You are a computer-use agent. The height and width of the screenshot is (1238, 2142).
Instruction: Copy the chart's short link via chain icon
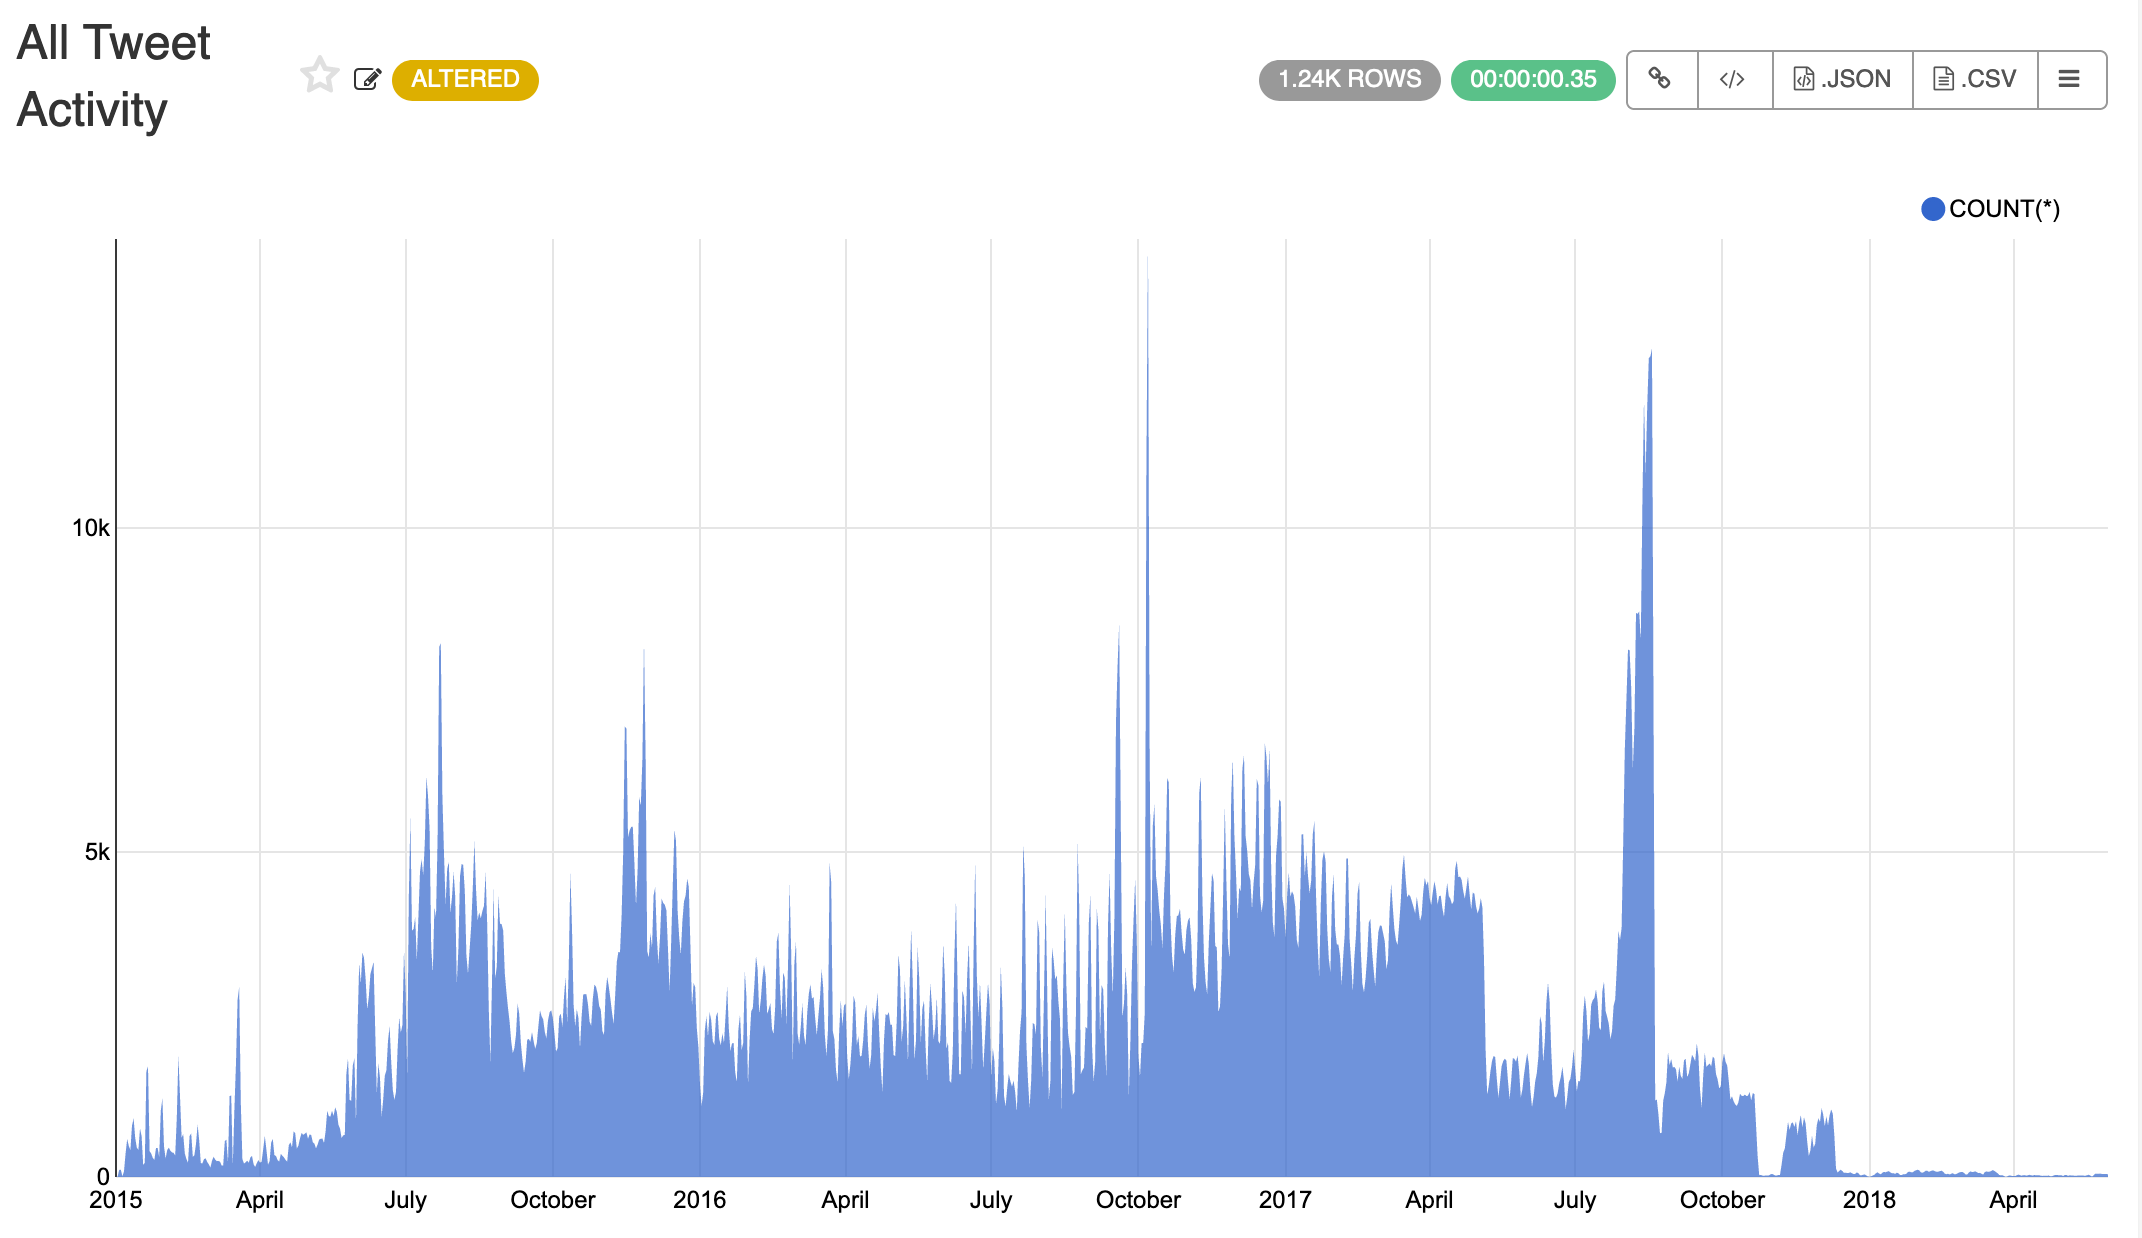pos(1660,79)
